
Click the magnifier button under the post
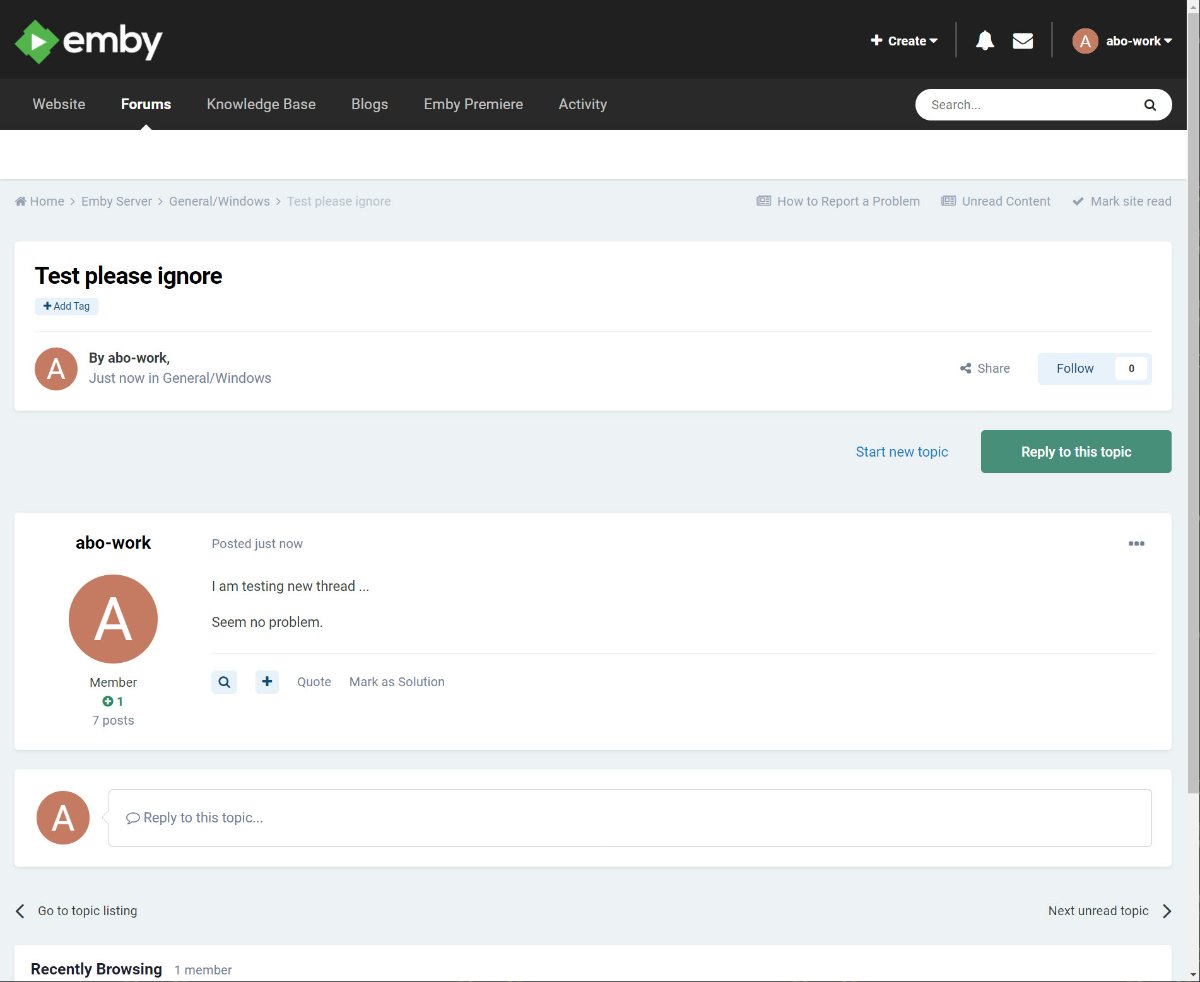click(x=224, y=682)
